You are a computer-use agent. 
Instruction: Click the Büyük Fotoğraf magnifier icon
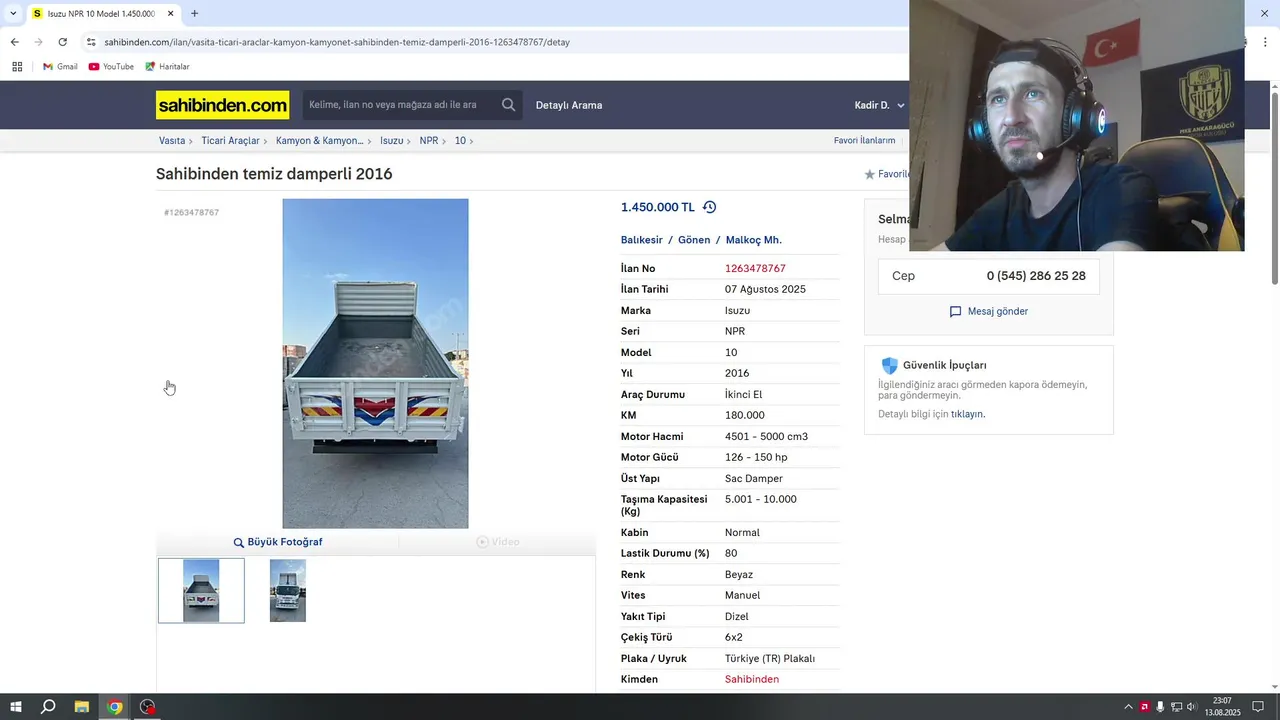(239, 542)
